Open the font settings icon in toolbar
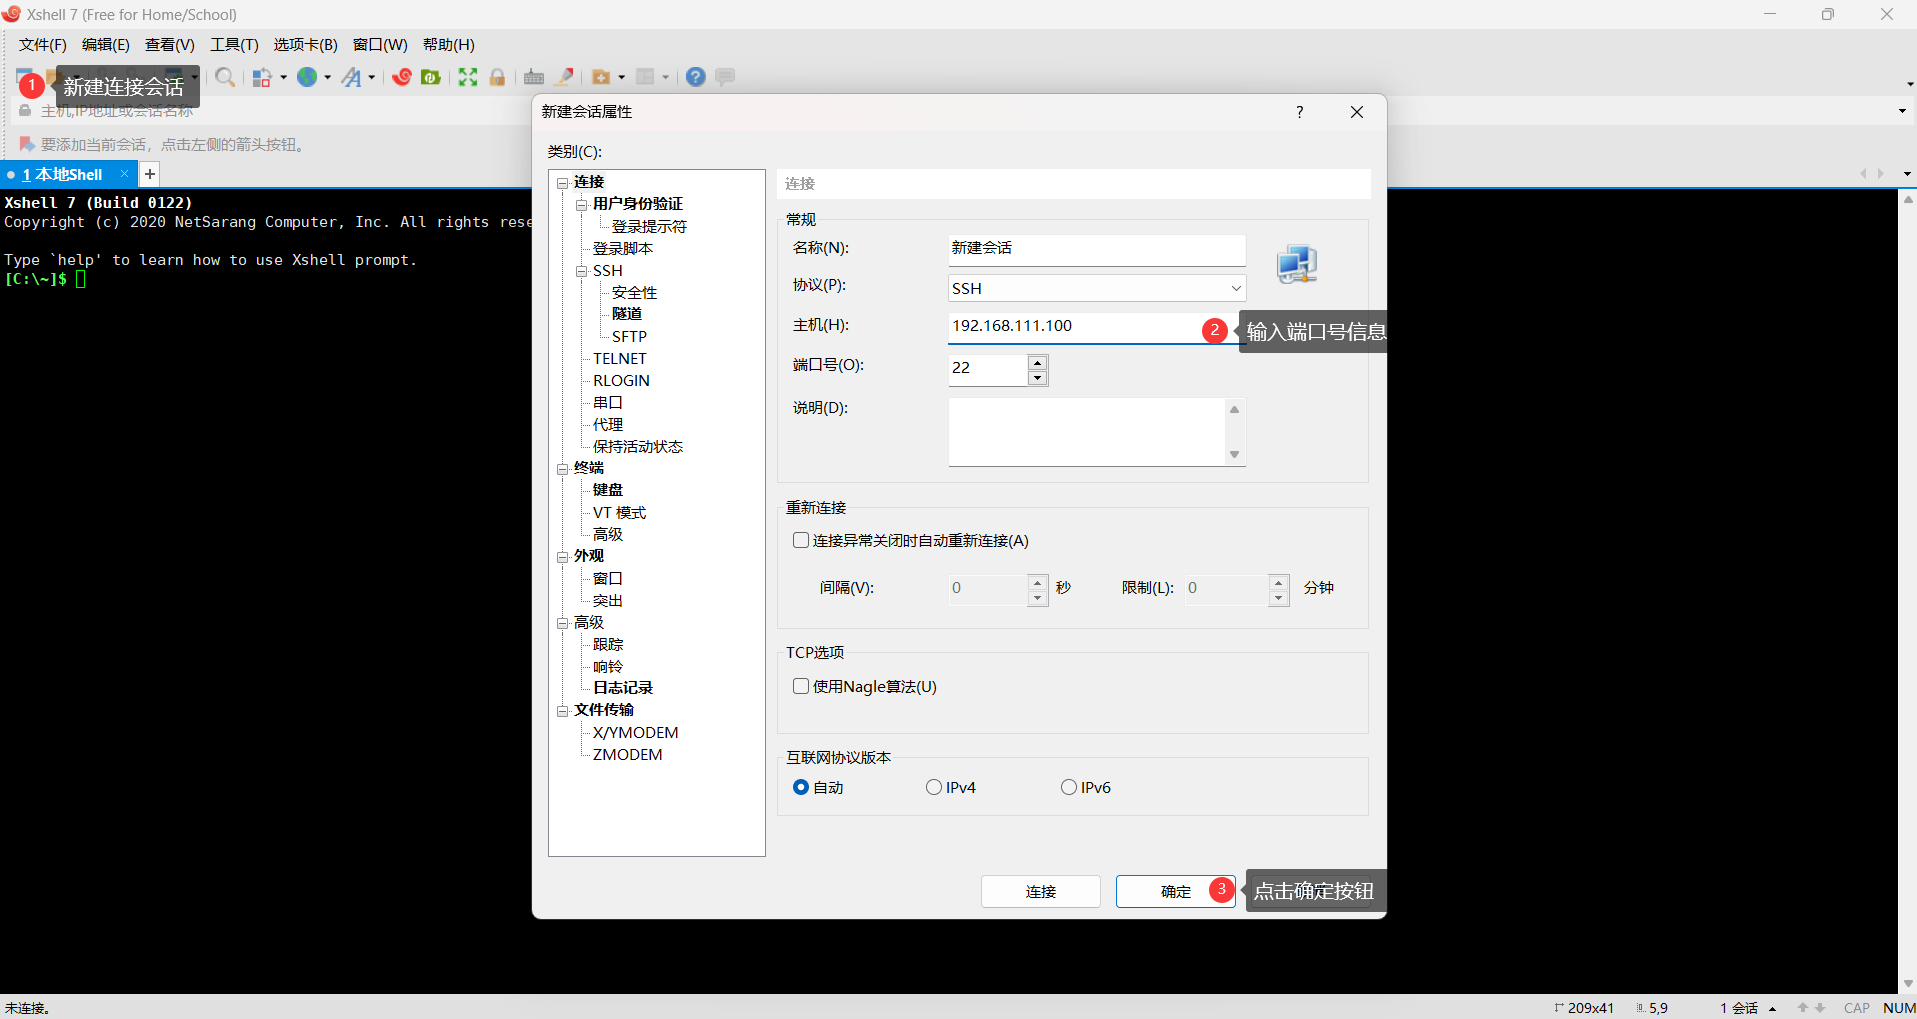This screenshot has width=1917, height=1019. click(x=351, y=77)
